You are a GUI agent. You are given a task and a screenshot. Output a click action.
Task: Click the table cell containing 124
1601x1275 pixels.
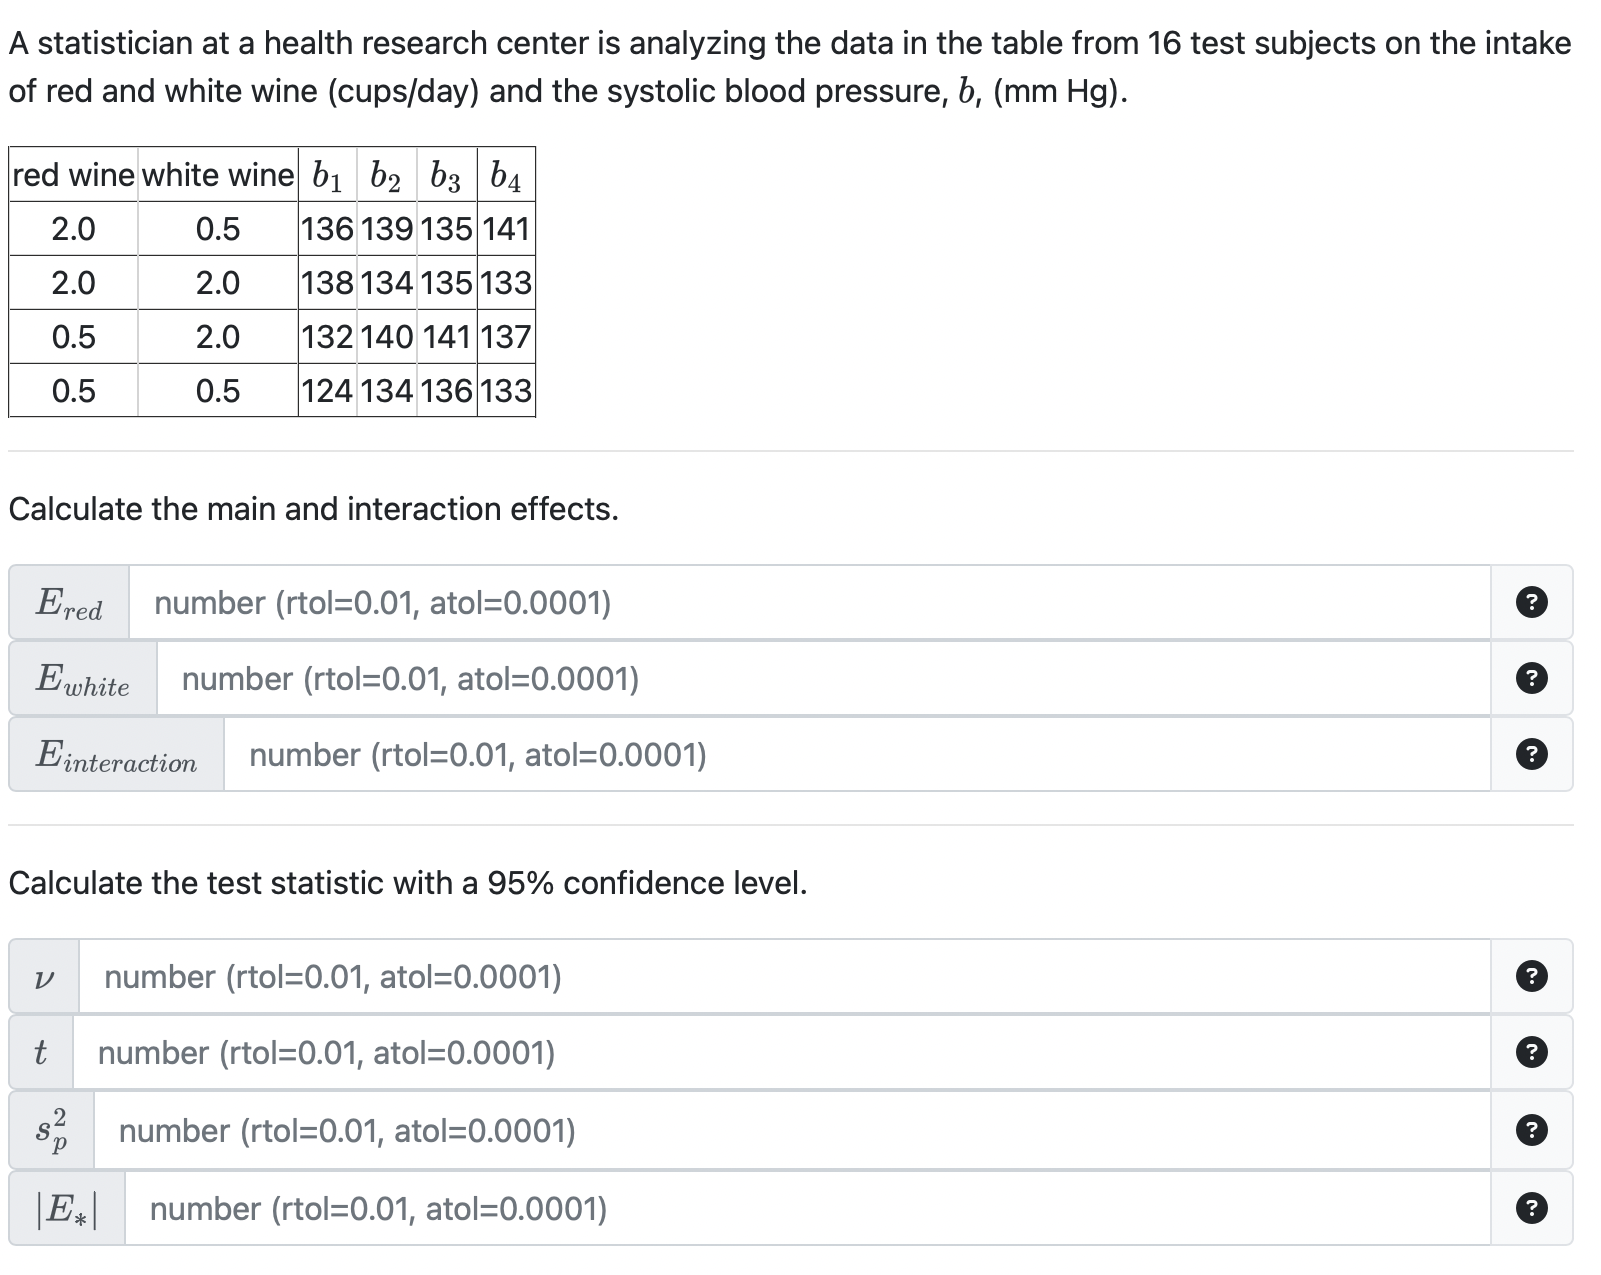click(327, 390)
